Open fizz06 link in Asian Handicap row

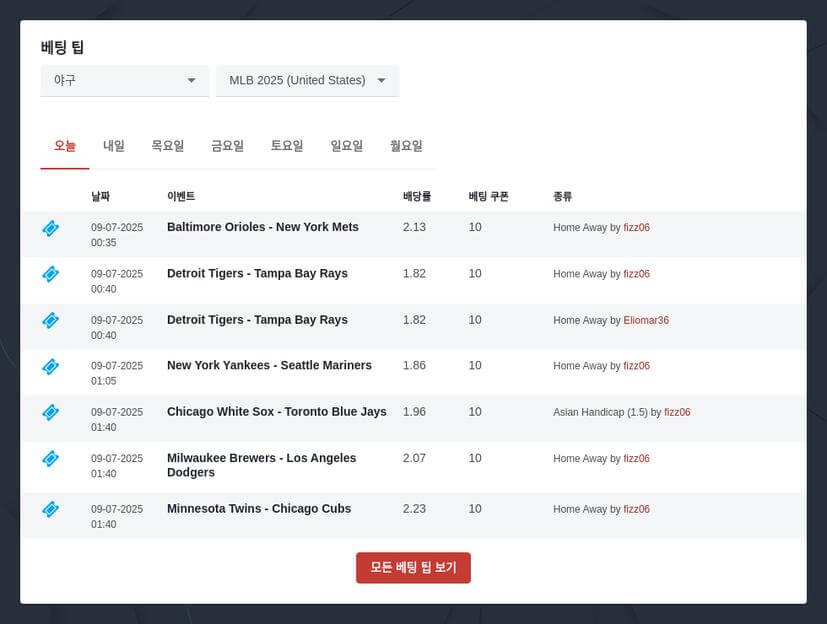[x=677, y=412]
